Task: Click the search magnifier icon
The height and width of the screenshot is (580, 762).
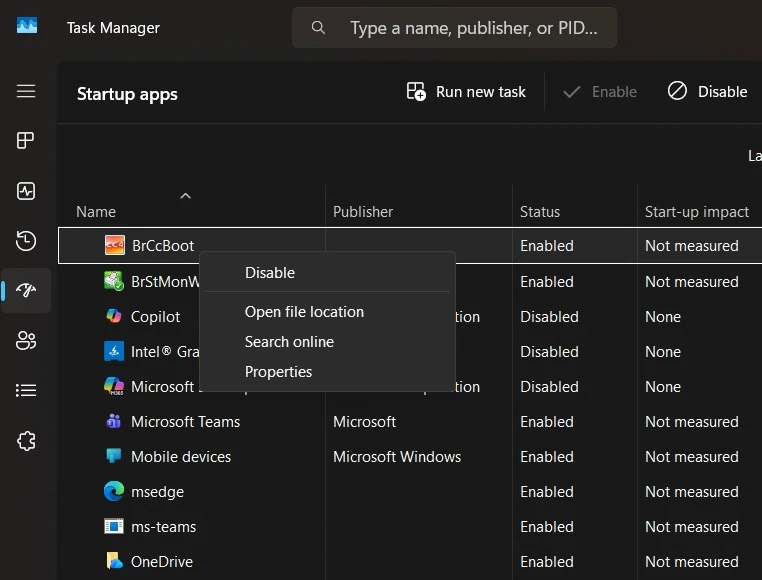Action: pos(318,27)
